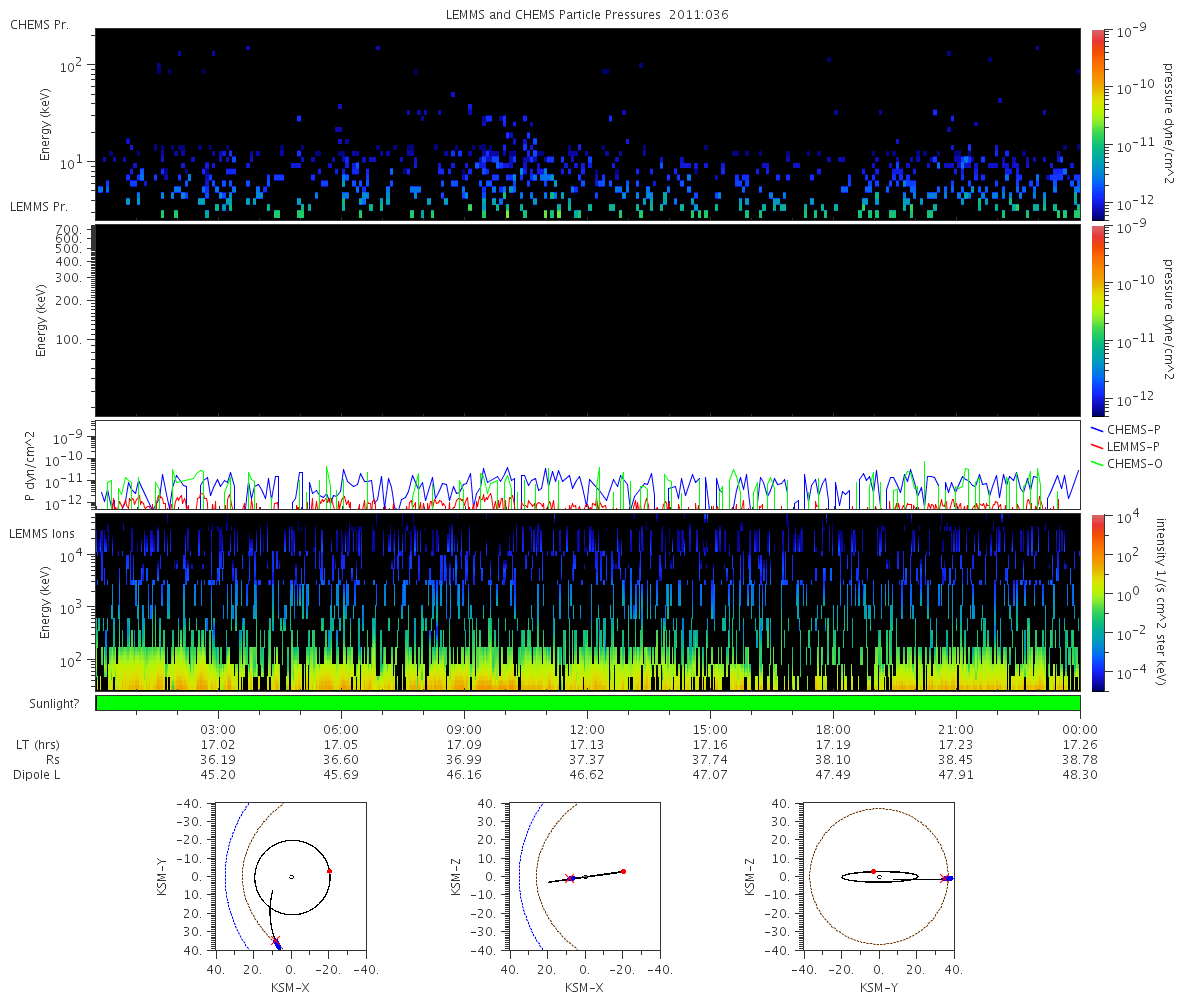Click the LEMMS Ions intensity color bar

[x=1097, y=603]
